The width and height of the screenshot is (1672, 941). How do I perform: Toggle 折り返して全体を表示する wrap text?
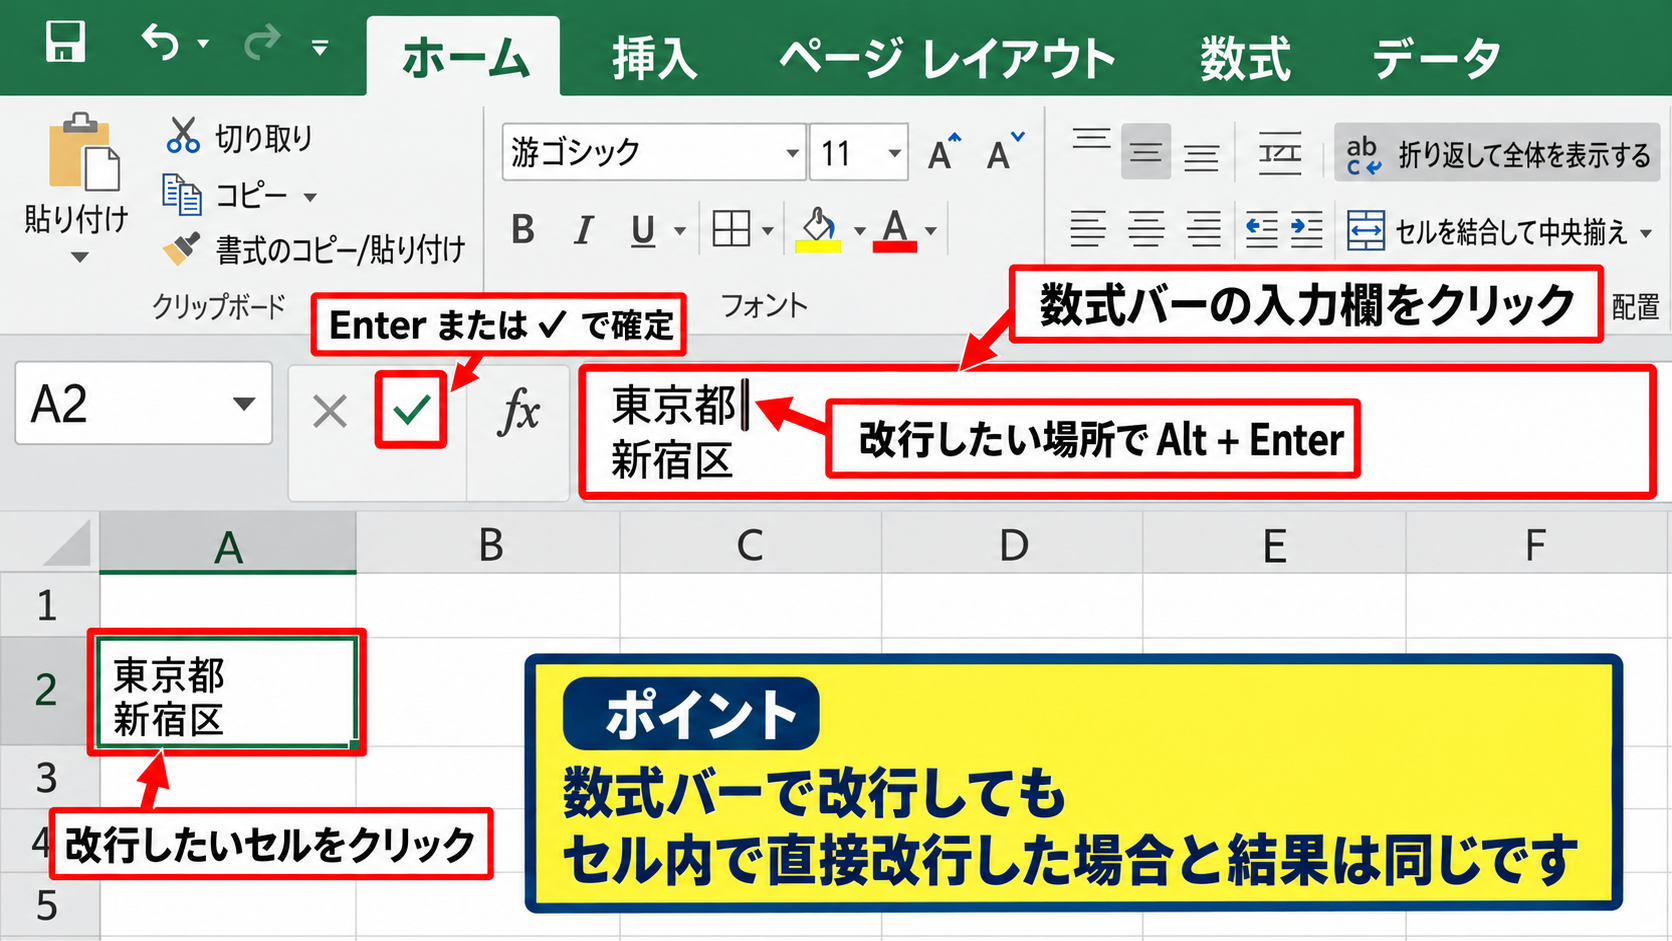click(1497, 153)
